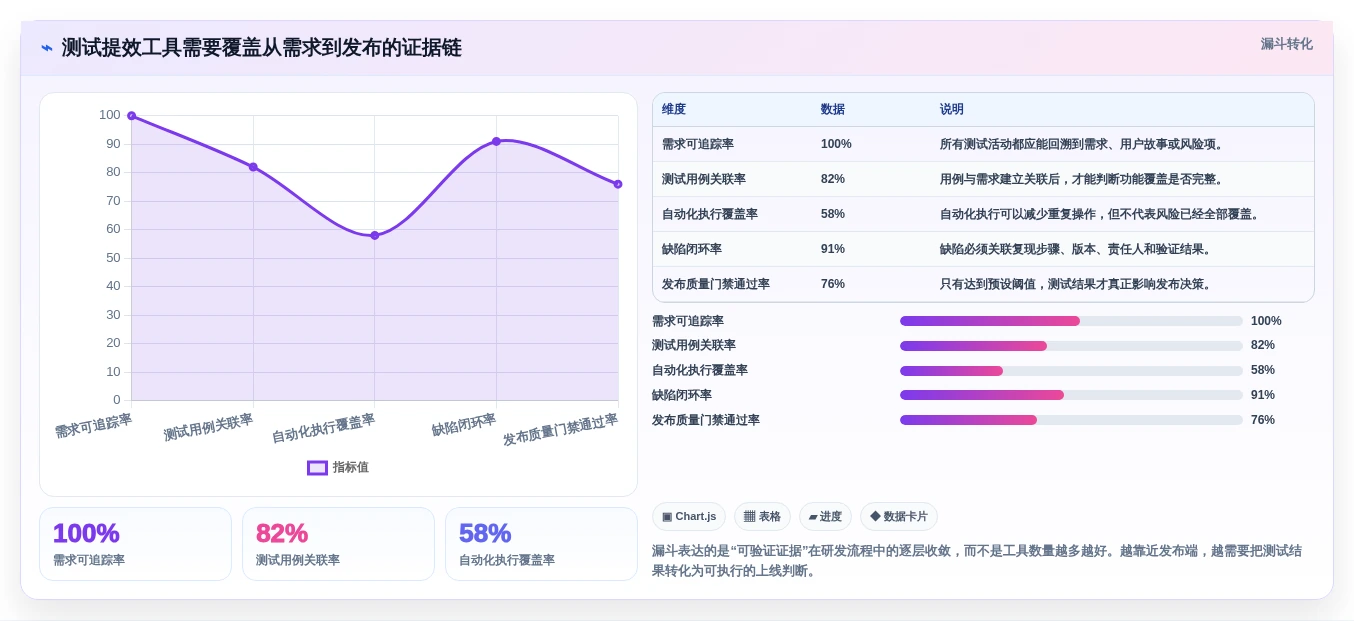Click the 100% value in the table
1354x621 pixels.
(836, 144)
